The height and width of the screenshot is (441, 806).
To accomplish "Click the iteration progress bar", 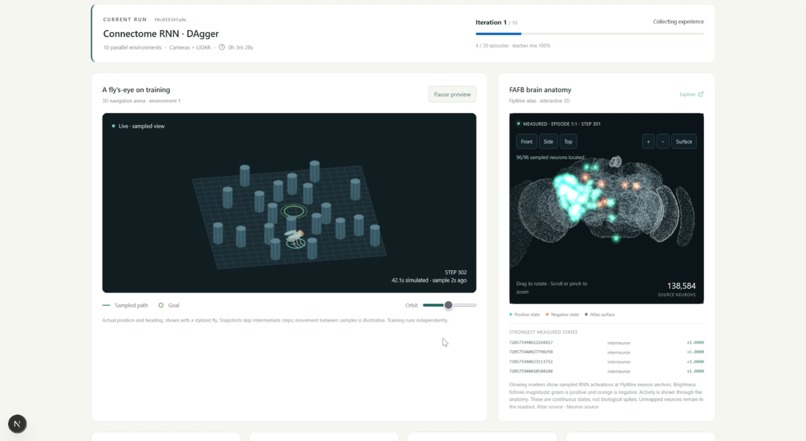I will tap(590, 33).
